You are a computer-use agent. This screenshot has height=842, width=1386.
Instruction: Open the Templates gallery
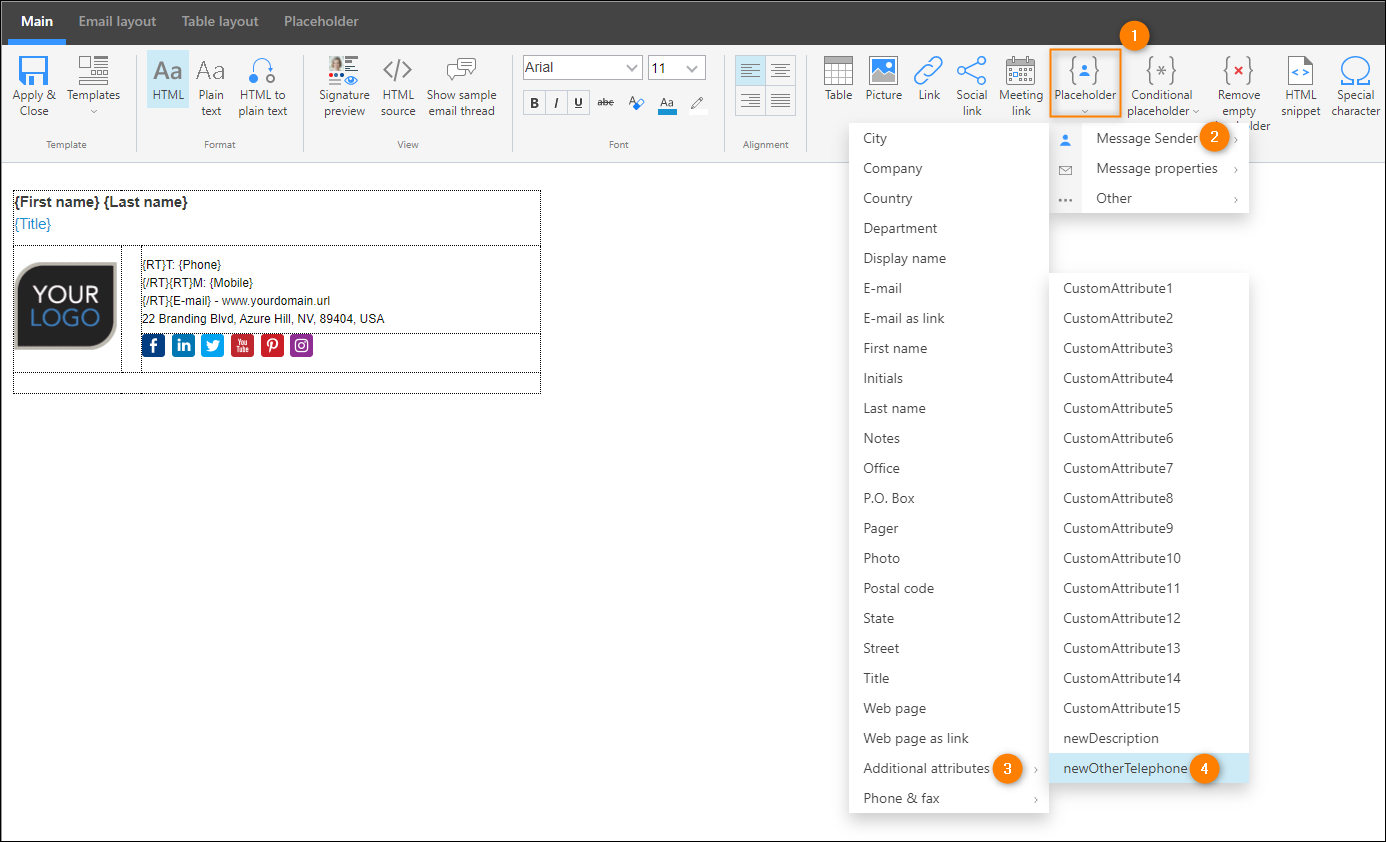click(x=93, y=85)
